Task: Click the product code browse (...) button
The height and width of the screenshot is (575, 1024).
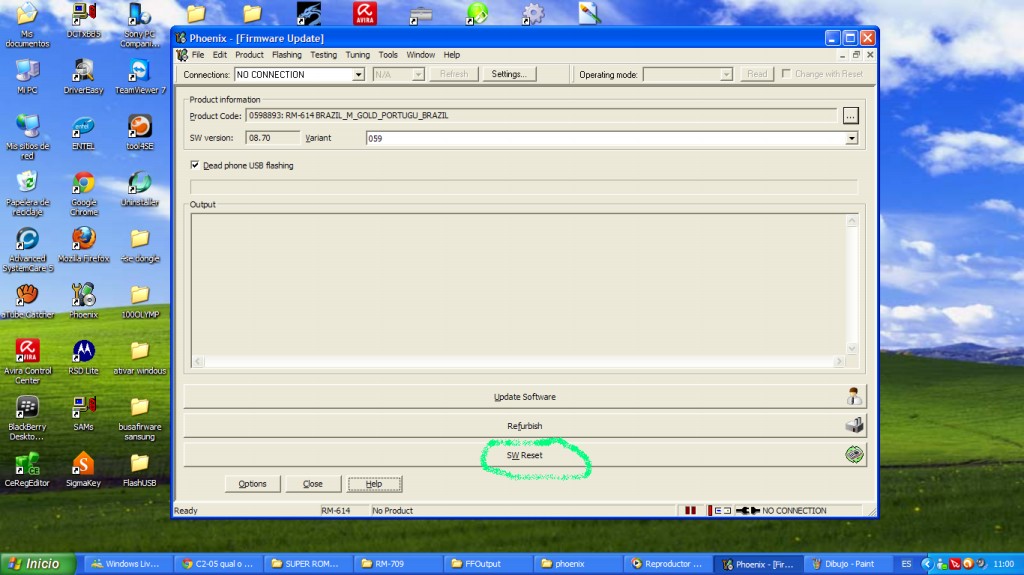Action: click(850, 116)
